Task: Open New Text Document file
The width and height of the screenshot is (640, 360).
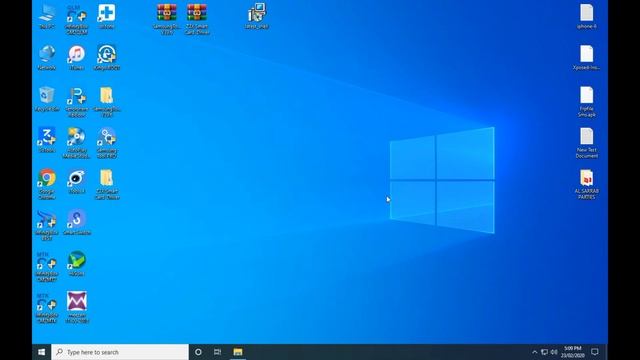Action: [x=587, y=143]
